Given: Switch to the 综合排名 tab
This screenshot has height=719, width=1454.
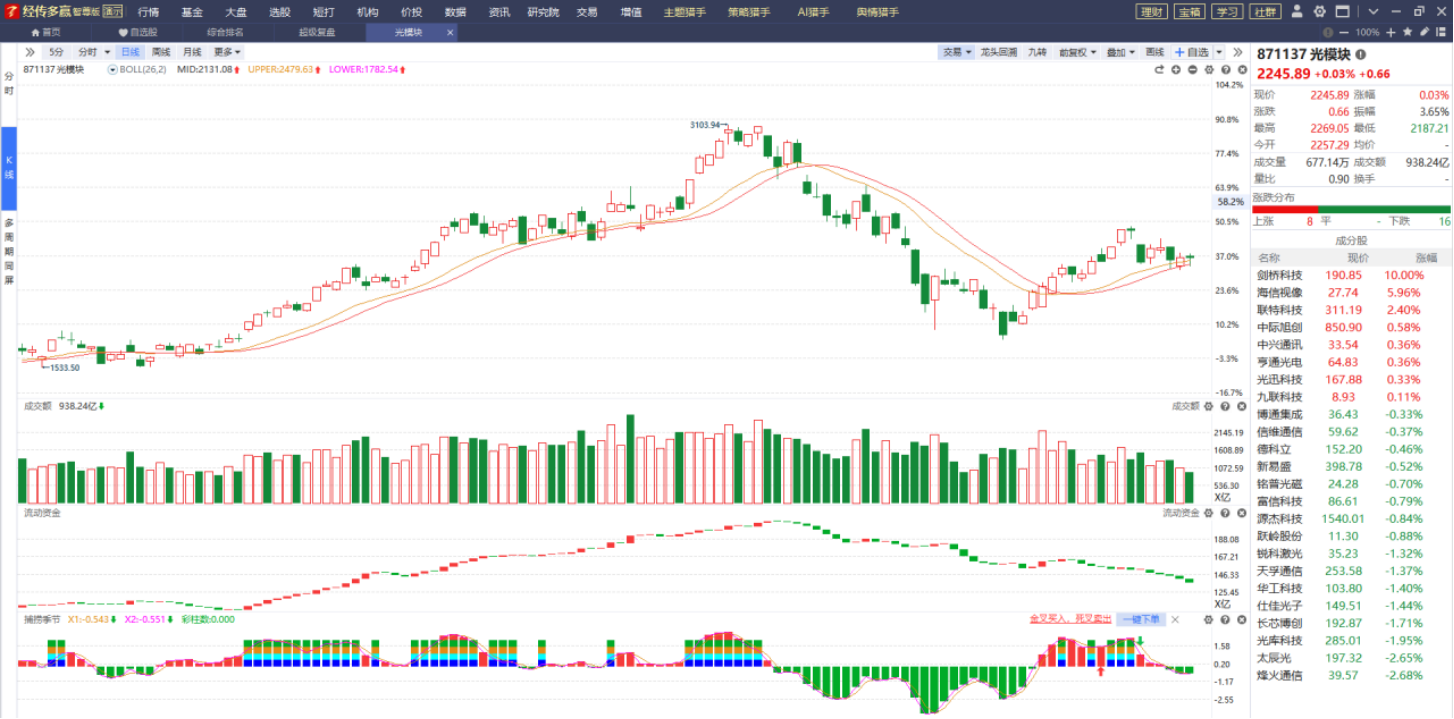Looking at the screenshot, I should pyautogui.click(x=225, y=32).
